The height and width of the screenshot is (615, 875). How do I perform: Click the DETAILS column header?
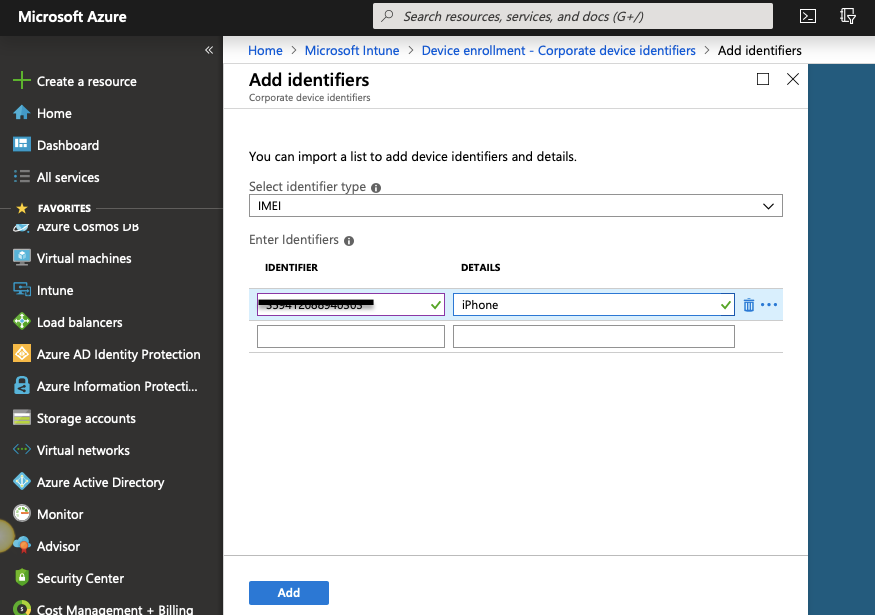coord(480,267)
